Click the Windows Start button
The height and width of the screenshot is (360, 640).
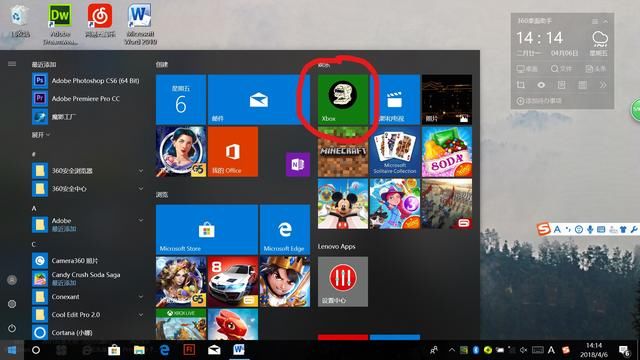12,350
